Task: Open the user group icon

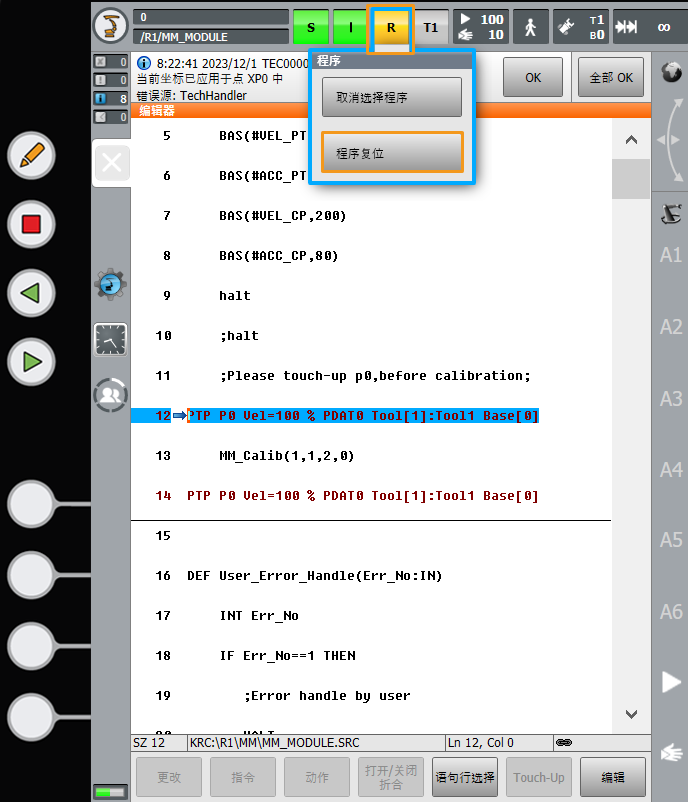Action: click(x=110, y=395)
